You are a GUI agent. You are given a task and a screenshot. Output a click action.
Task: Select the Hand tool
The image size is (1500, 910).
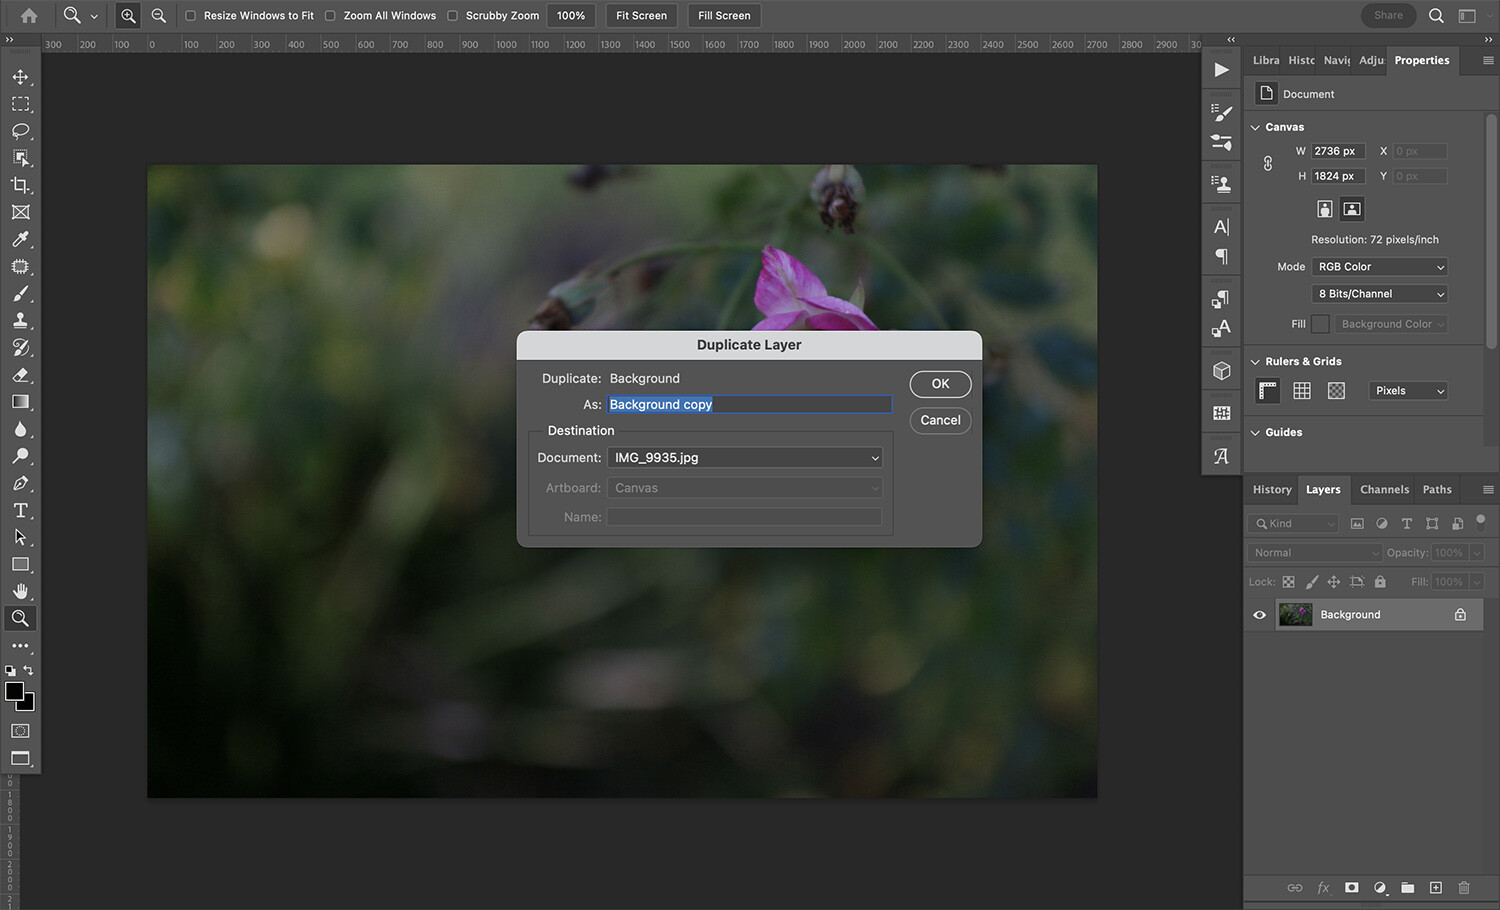[21, 590]
